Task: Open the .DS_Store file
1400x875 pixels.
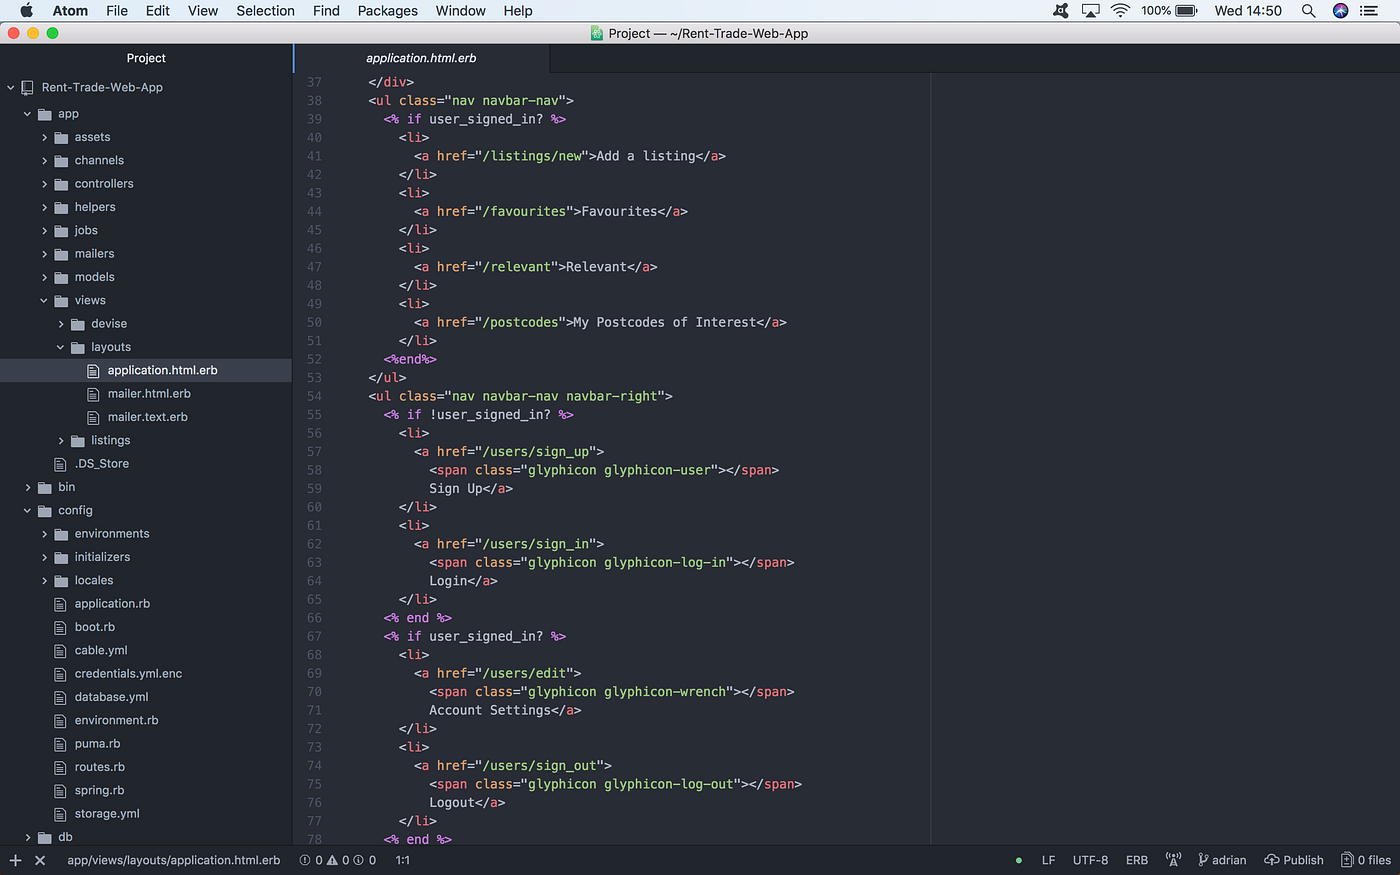Action: coord(101,464)
